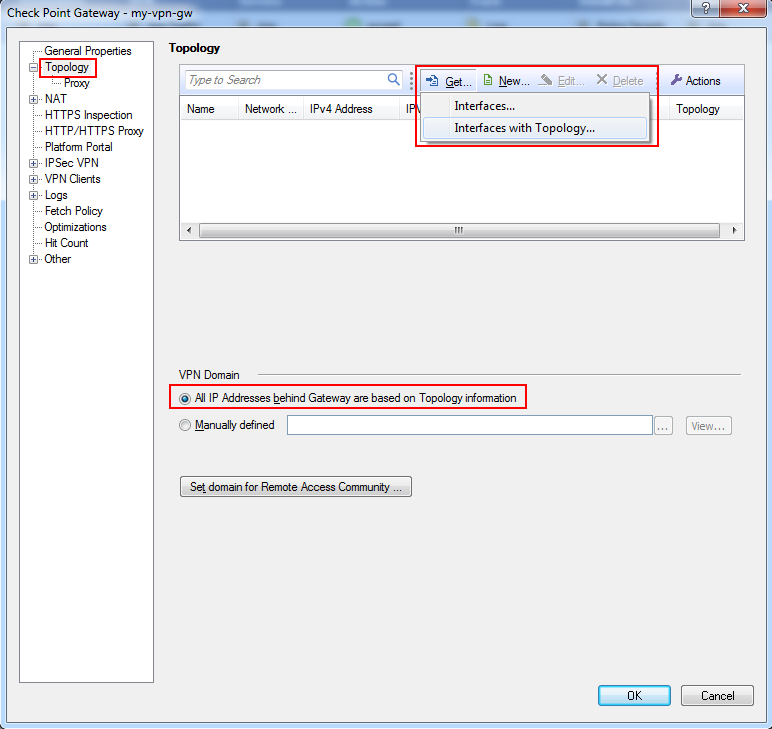Choose Interfaces with Topology... menu entry
The height and width of the screenshot is (729, 772).
535,128
